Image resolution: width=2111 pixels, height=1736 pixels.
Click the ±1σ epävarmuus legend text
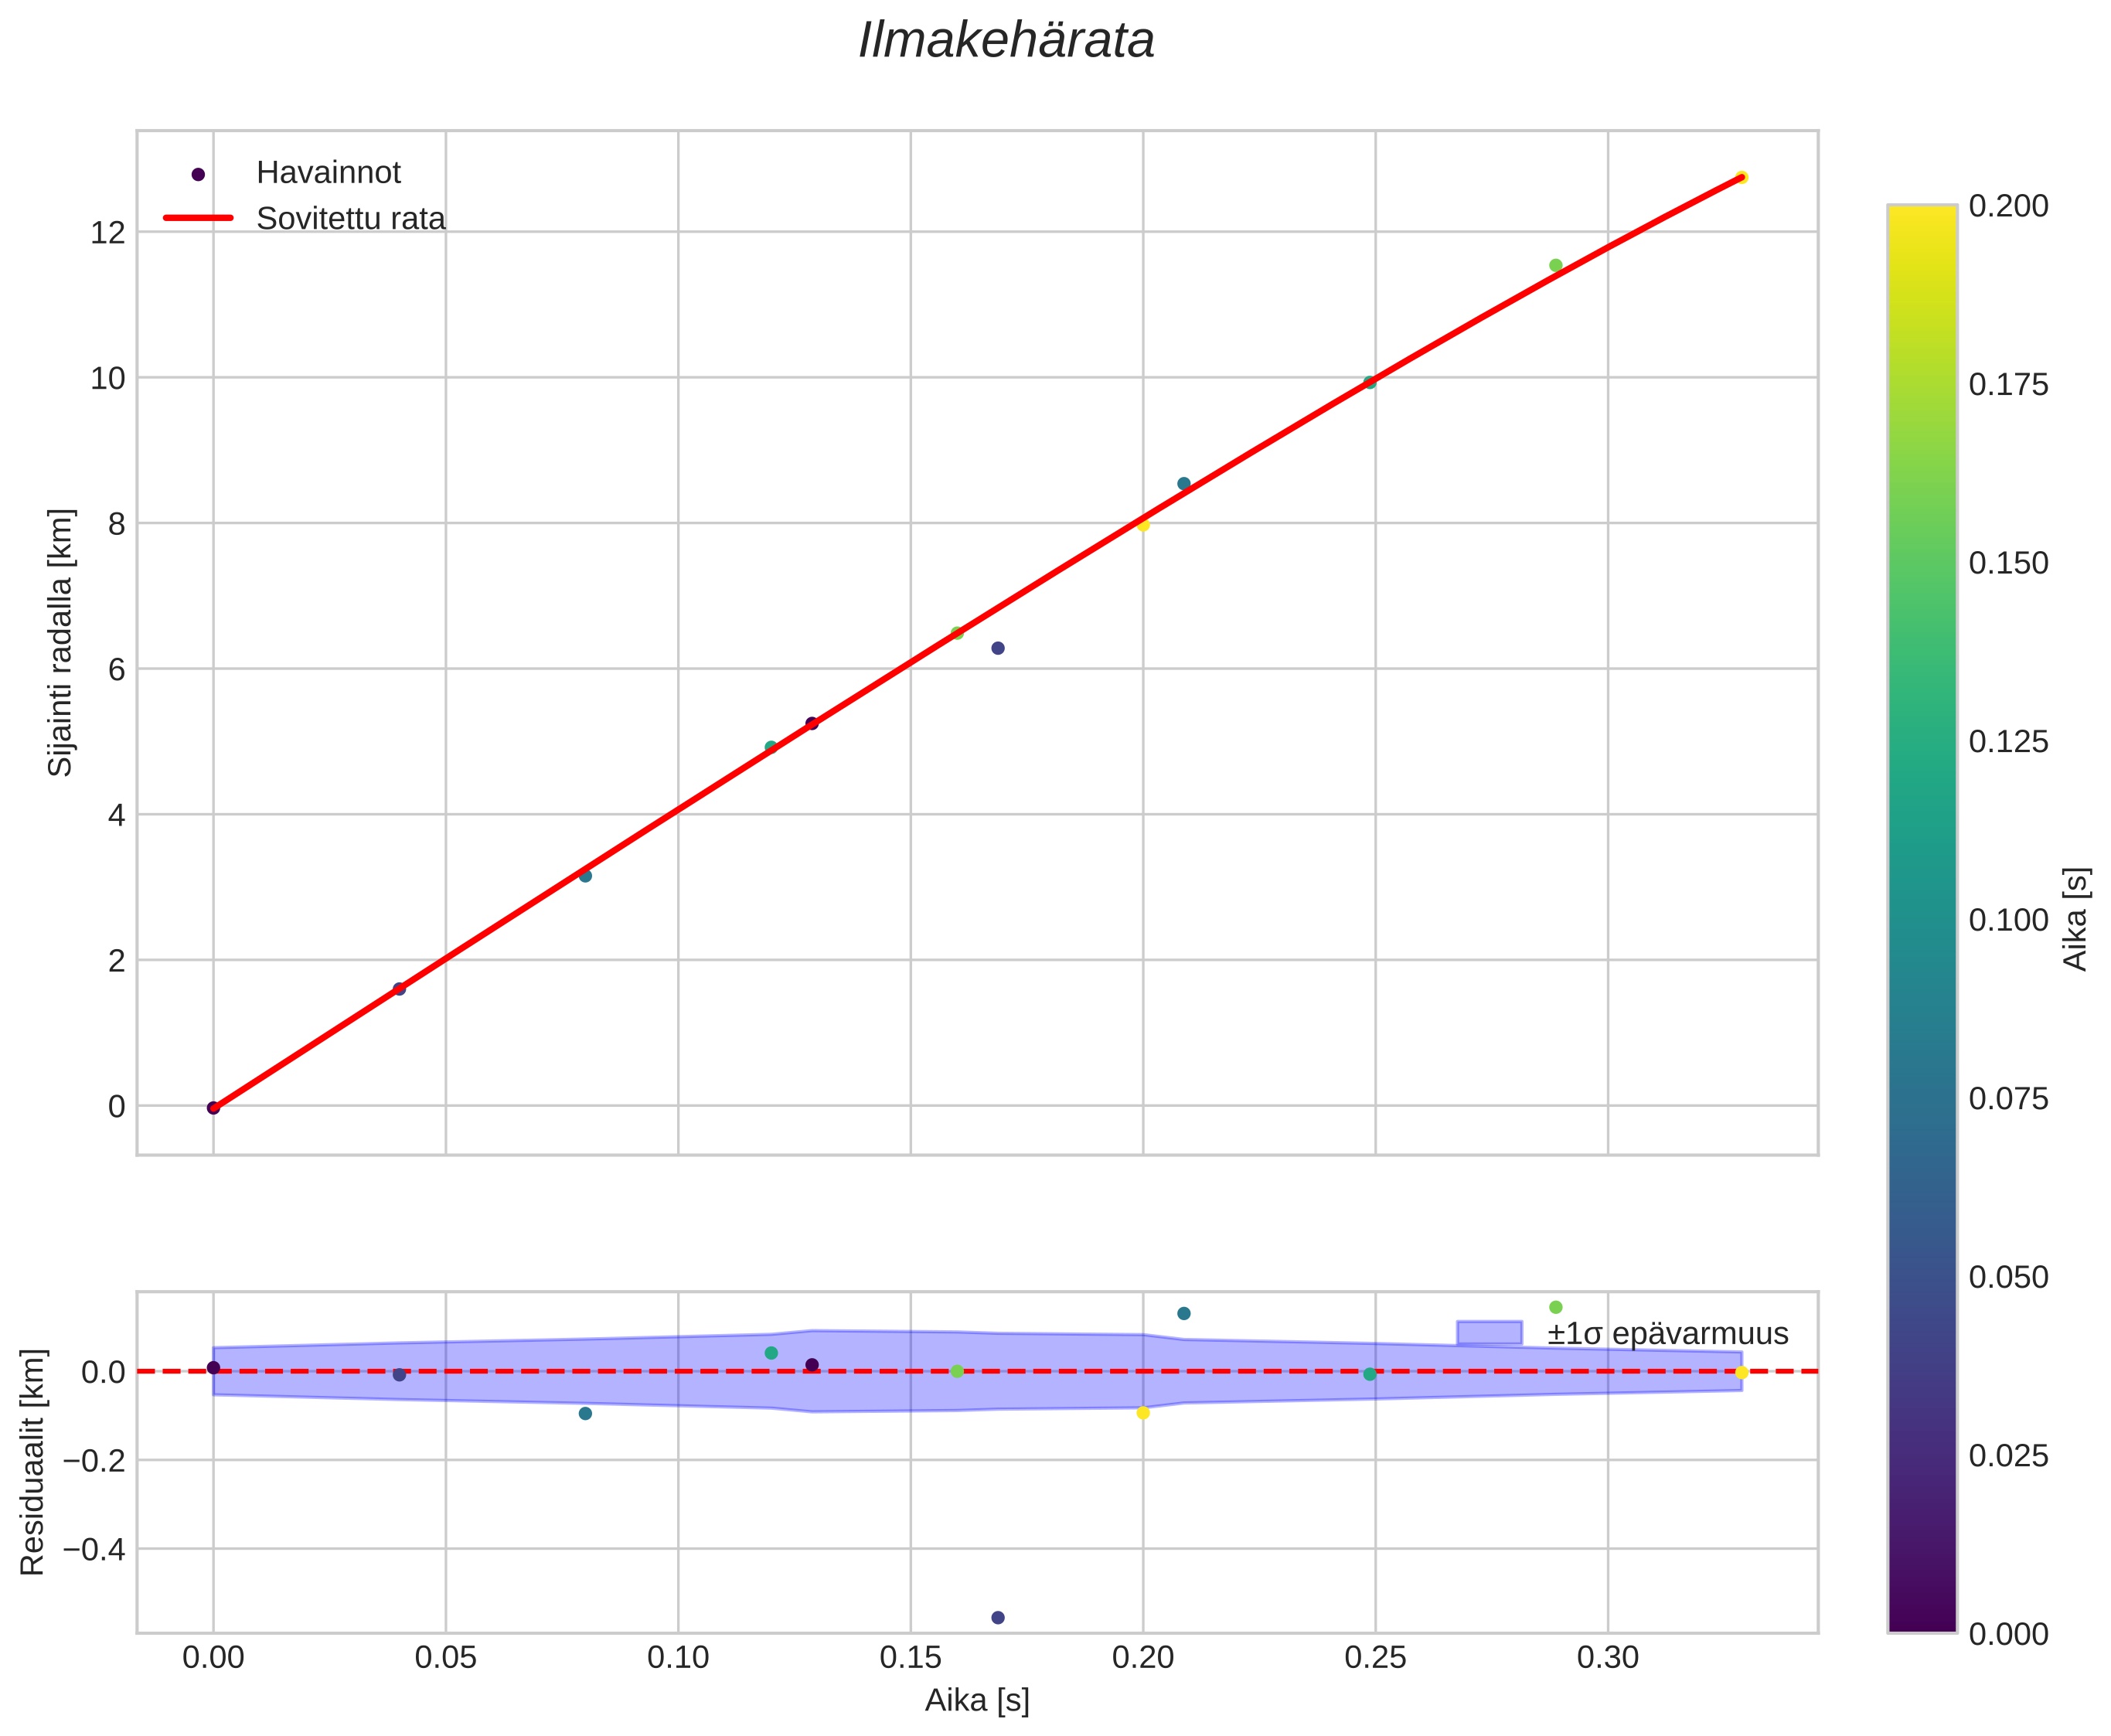coord(1667,1334)
